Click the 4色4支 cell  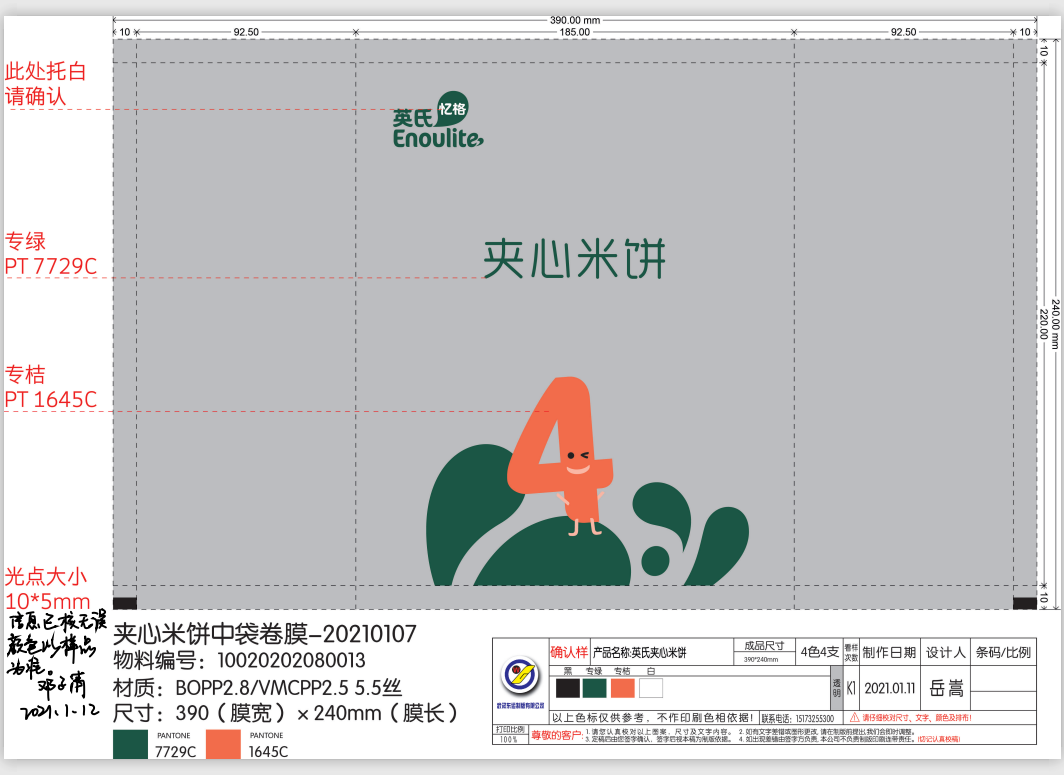tap(819, 652)
